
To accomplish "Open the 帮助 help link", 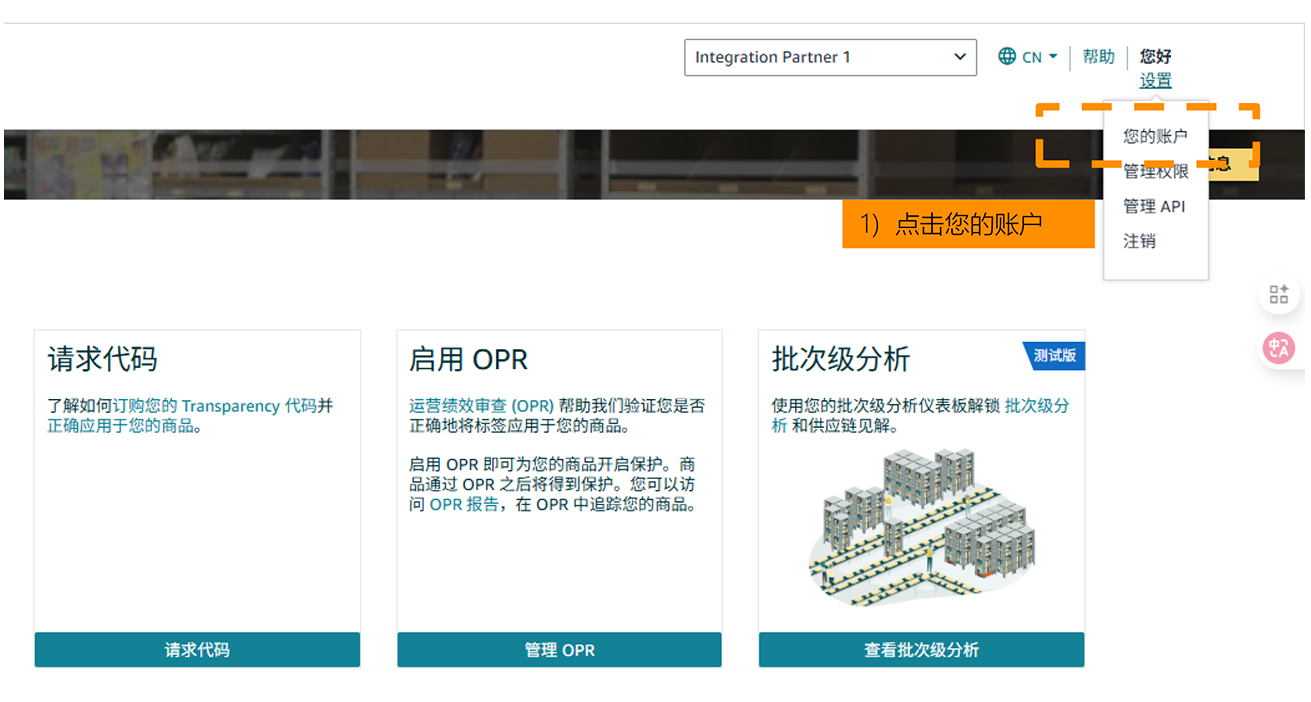I will [x=1098, y=56].
